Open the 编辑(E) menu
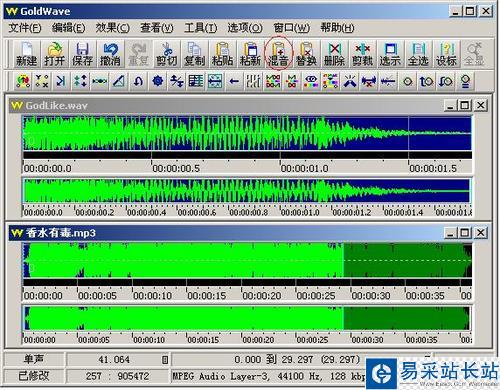This screenshot has width=500, height=390. (69, 28)
